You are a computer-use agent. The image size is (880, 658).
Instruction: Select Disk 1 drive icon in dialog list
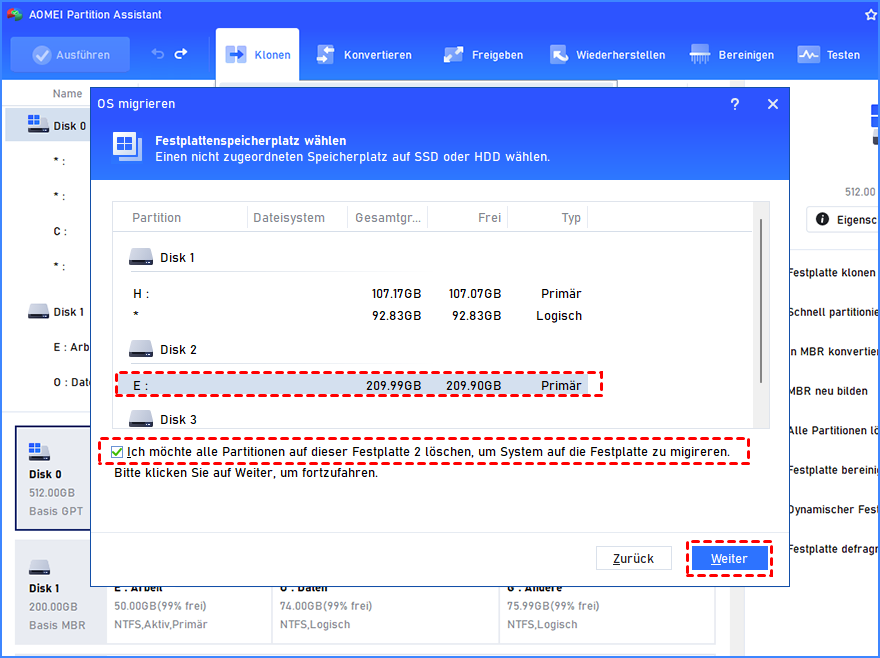[x=140, y=258]
